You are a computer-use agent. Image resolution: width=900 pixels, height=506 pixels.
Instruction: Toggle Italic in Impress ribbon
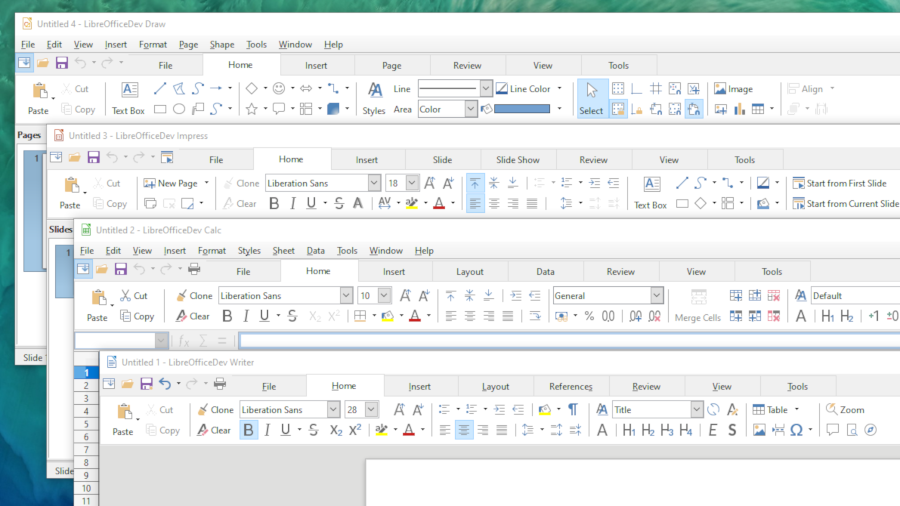tap(293, 203)
